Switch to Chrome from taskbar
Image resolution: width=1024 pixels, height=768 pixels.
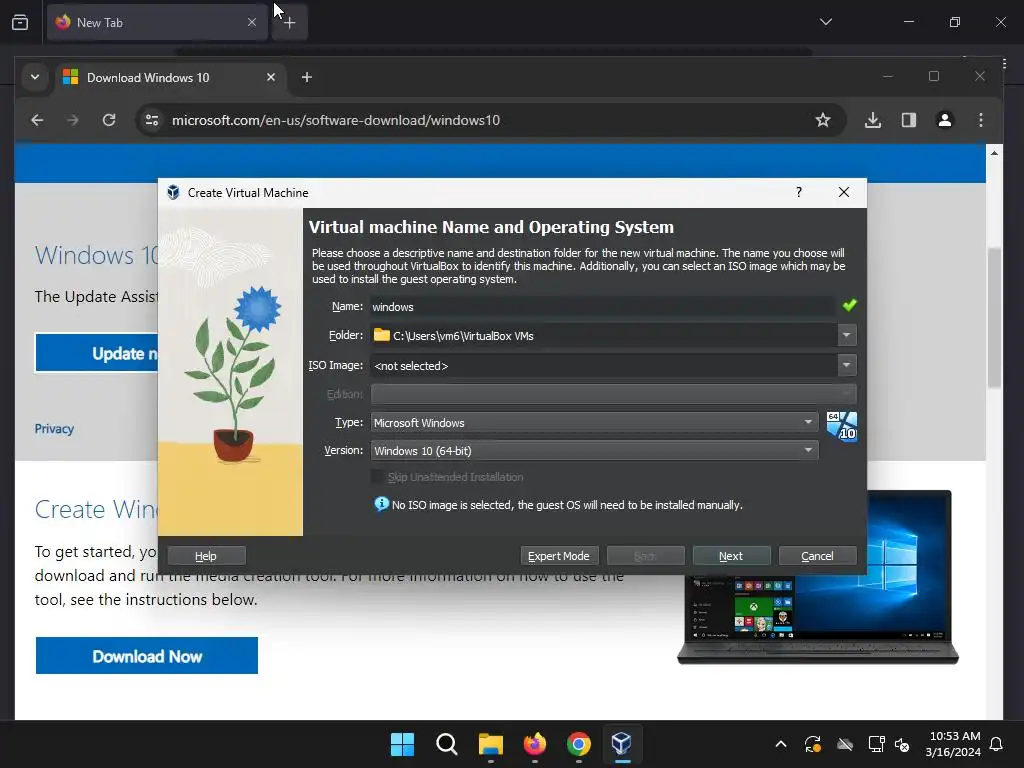click(x=579, y=744)
